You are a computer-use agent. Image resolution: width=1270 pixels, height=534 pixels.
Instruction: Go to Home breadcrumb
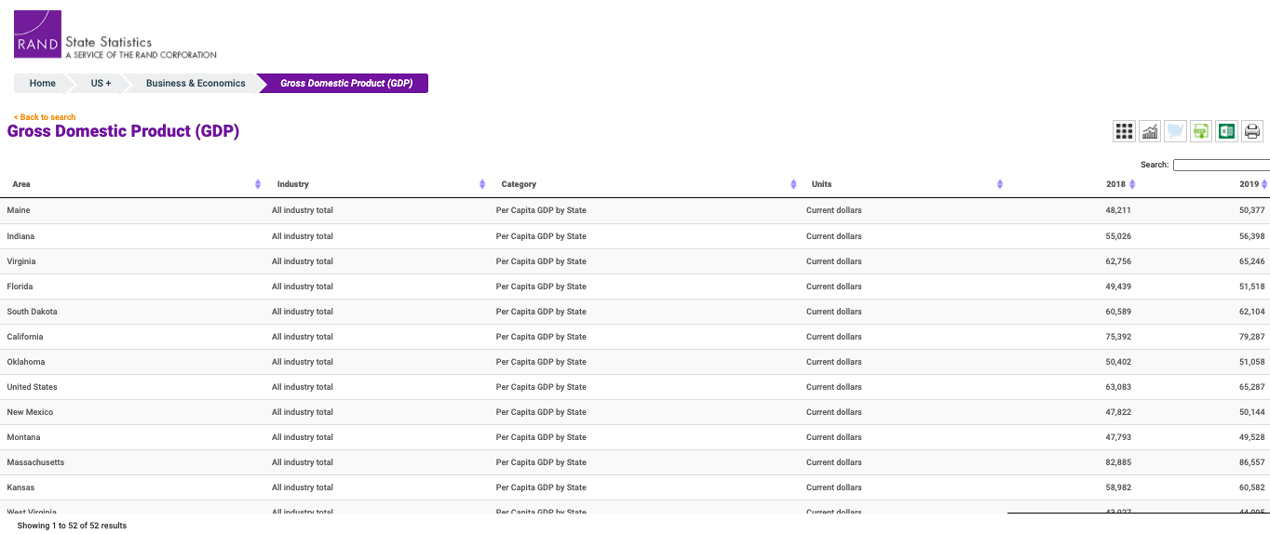(x=43, y=83)
